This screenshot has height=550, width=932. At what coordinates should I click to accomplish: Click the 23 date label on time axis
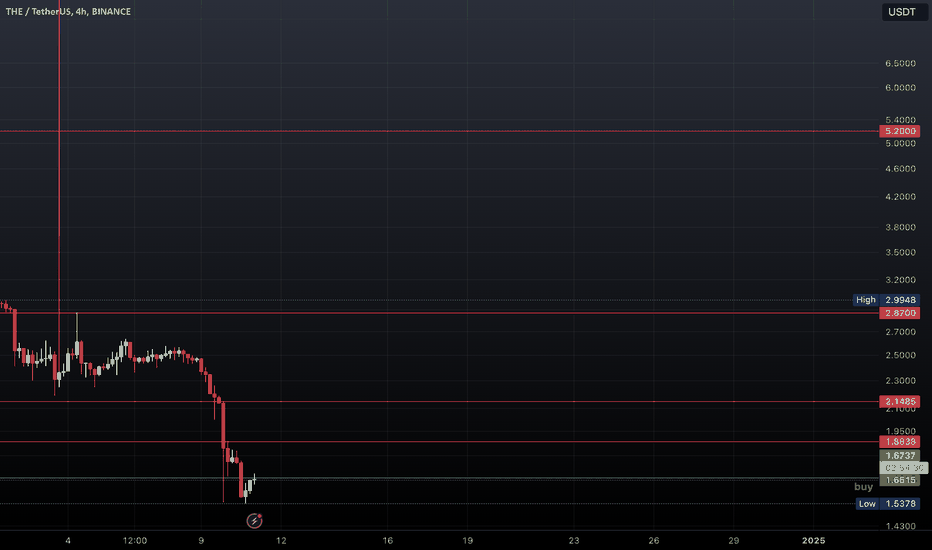click(x=574, y=540)
